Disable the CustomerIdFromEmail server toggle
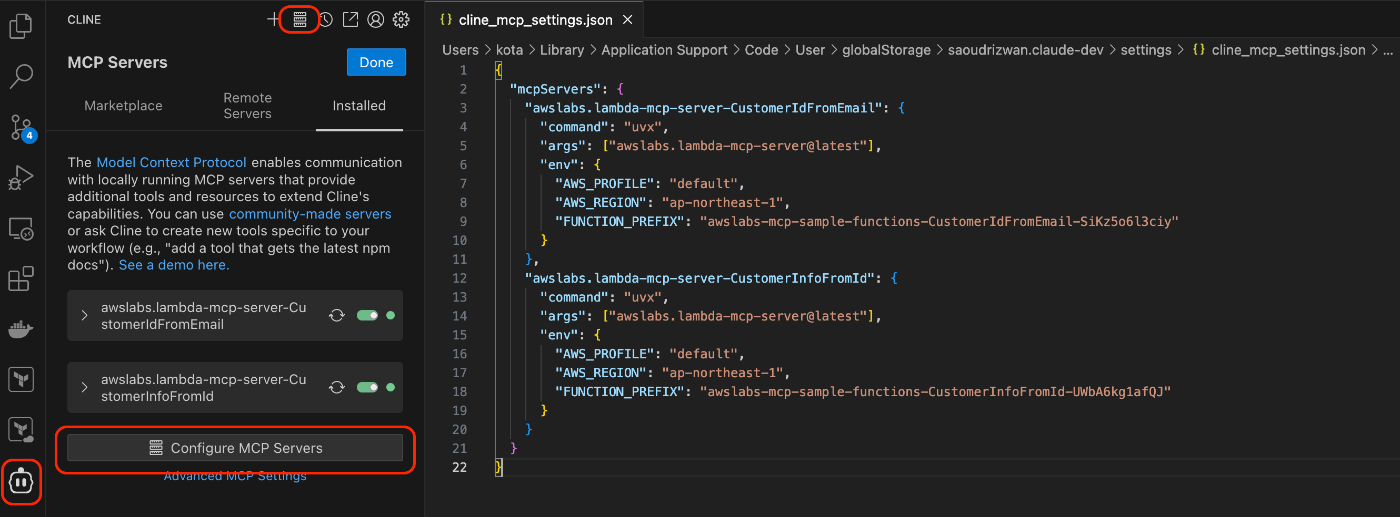 367,315
